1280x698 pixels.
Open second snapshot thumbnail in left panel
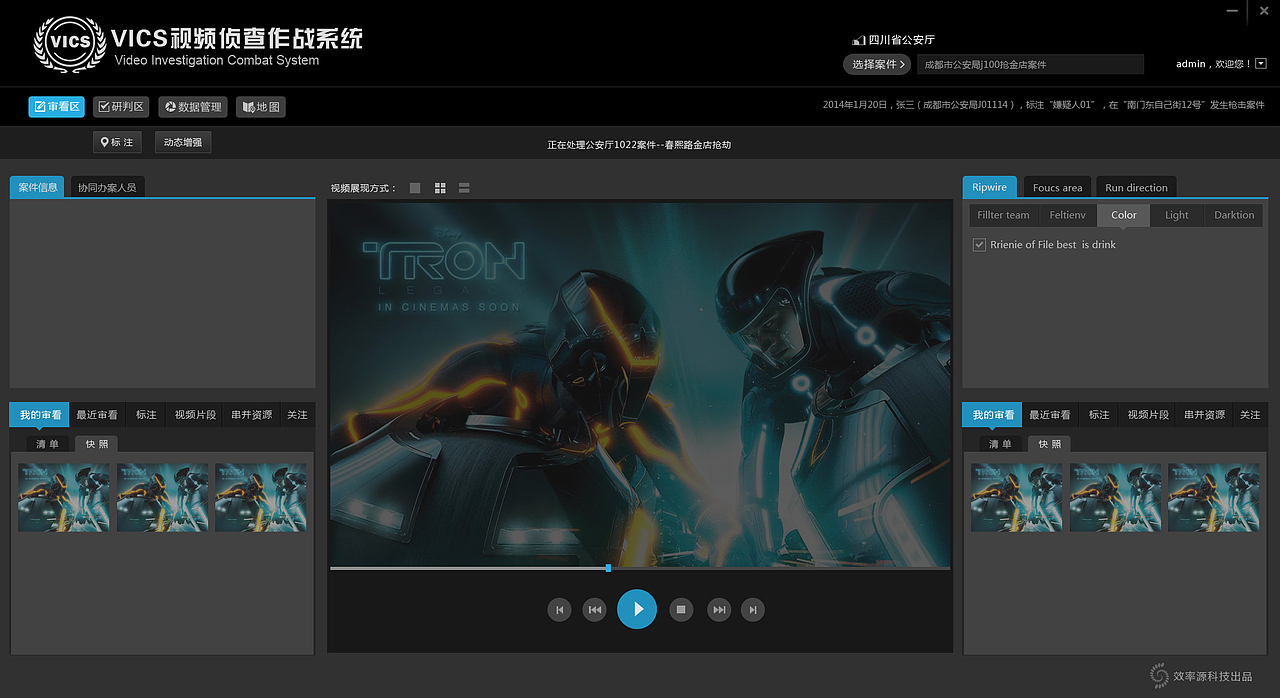pyautogui.click(x=163, y=497)
